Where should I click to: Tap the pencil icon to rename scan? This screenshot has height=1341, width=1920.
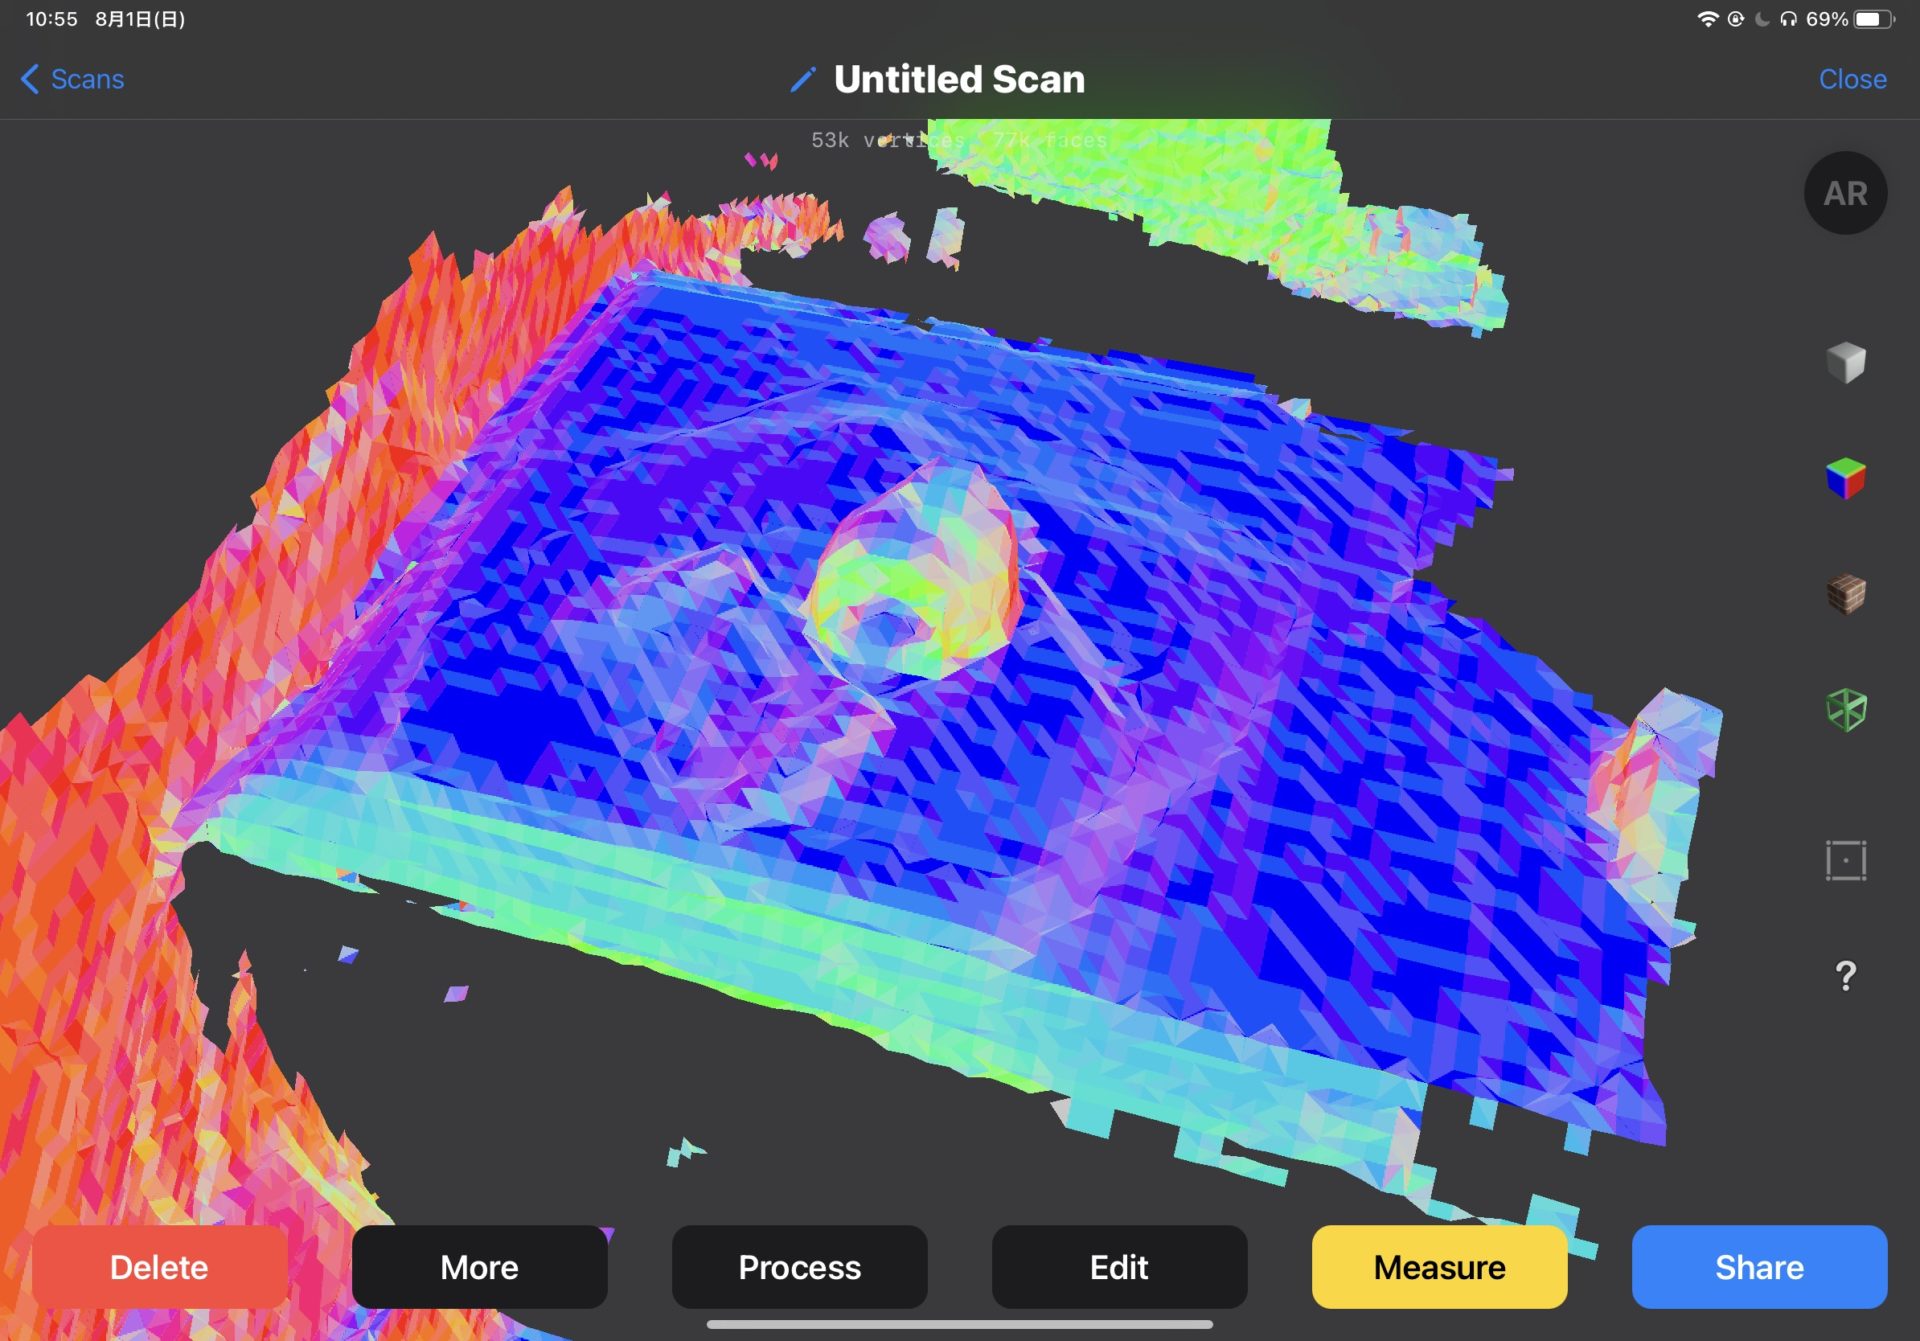click(803, 79)
